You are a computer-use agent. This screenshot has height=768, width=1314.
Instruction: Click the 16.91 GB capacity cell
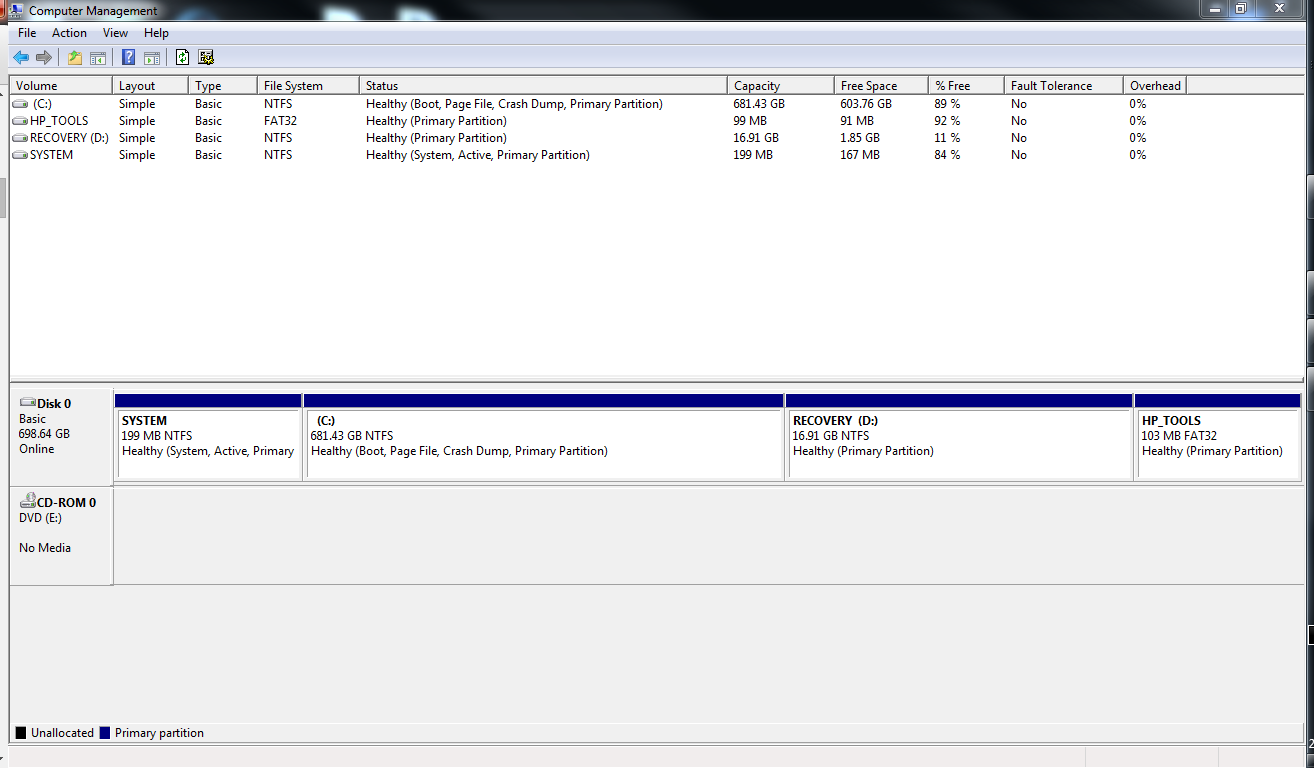point(756,138)
